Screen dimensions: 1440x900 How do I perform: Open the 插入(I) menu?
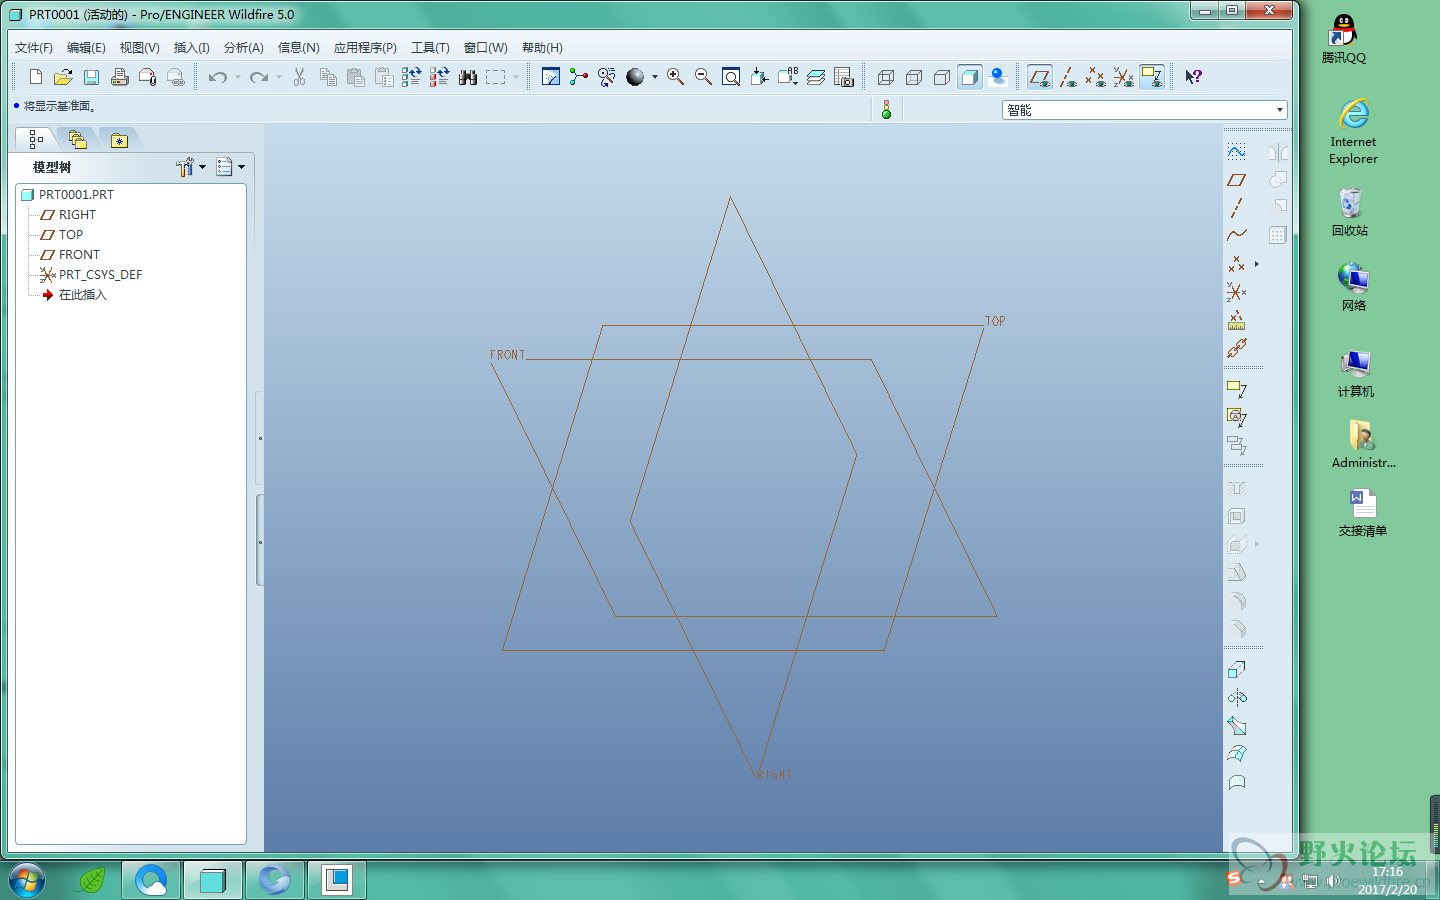pyautogui.click(x=191, y=47)
